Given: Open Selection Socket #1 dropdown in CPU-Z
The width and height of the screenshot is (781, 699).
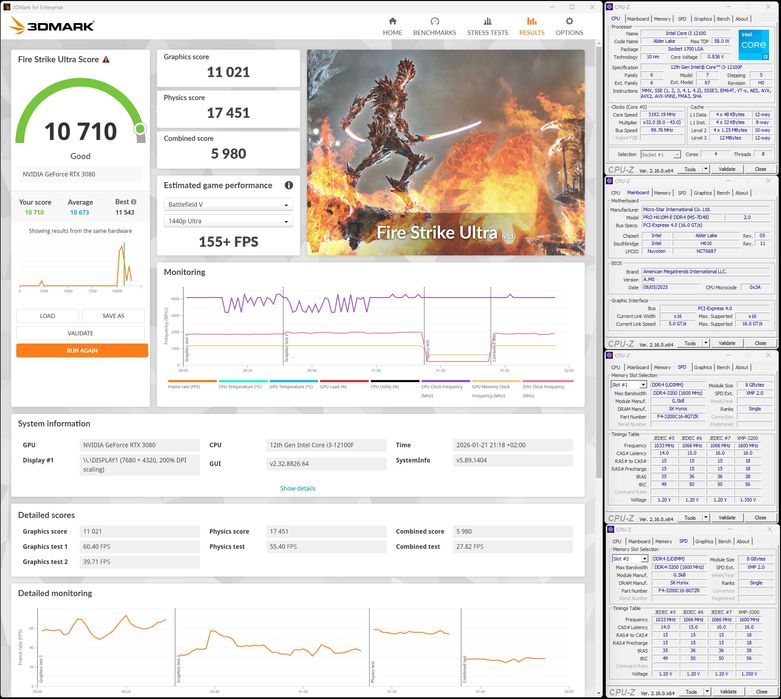Looking at the screenshot, I should [x=660, y=154].
